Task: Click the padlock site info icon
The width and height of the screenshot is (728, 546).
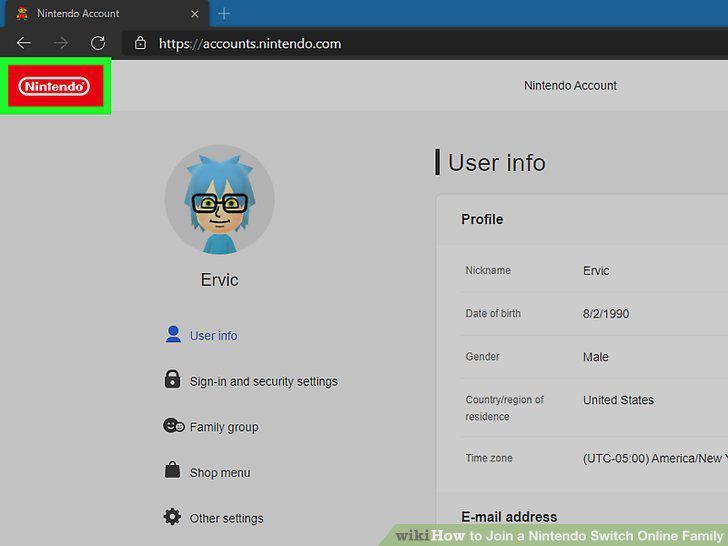Action: point(140,43)
